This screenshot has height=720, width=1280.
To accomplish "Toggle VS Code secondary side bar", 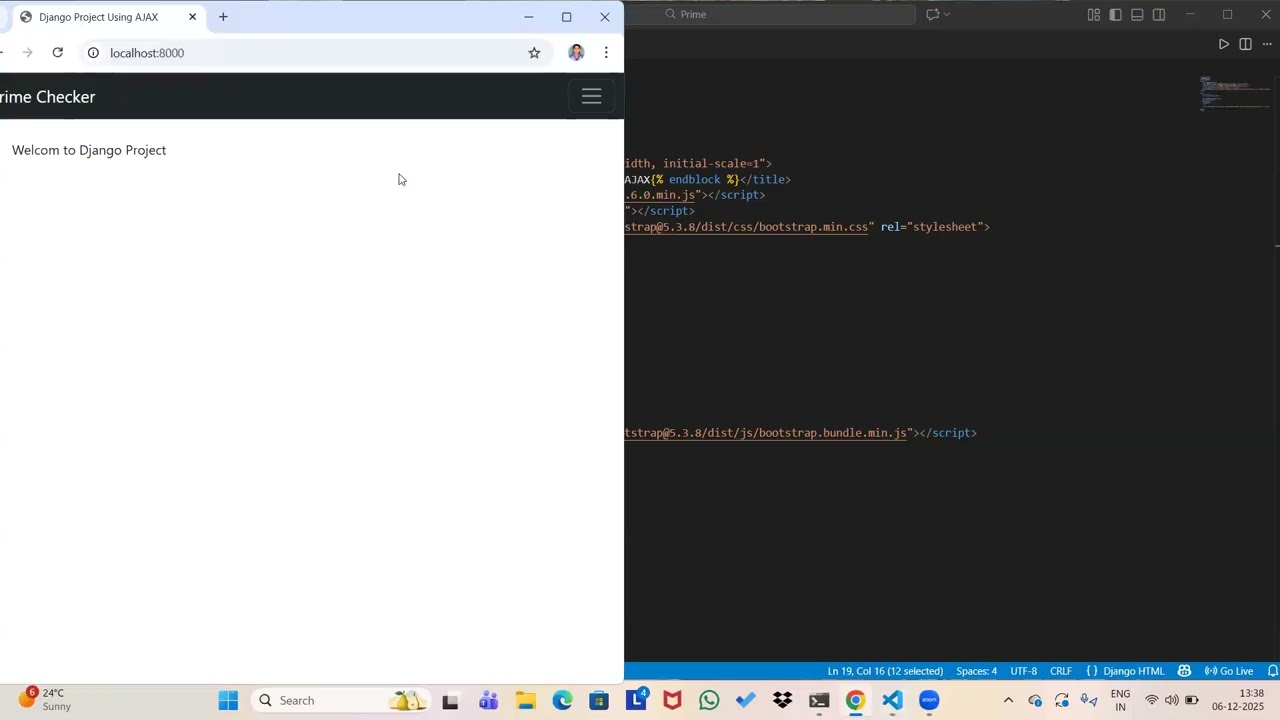I will point(1159,14).
